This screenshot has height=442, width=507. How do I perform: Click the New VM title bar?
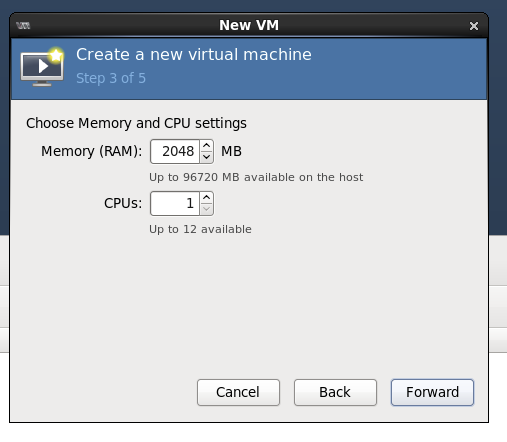coord(249,25)
